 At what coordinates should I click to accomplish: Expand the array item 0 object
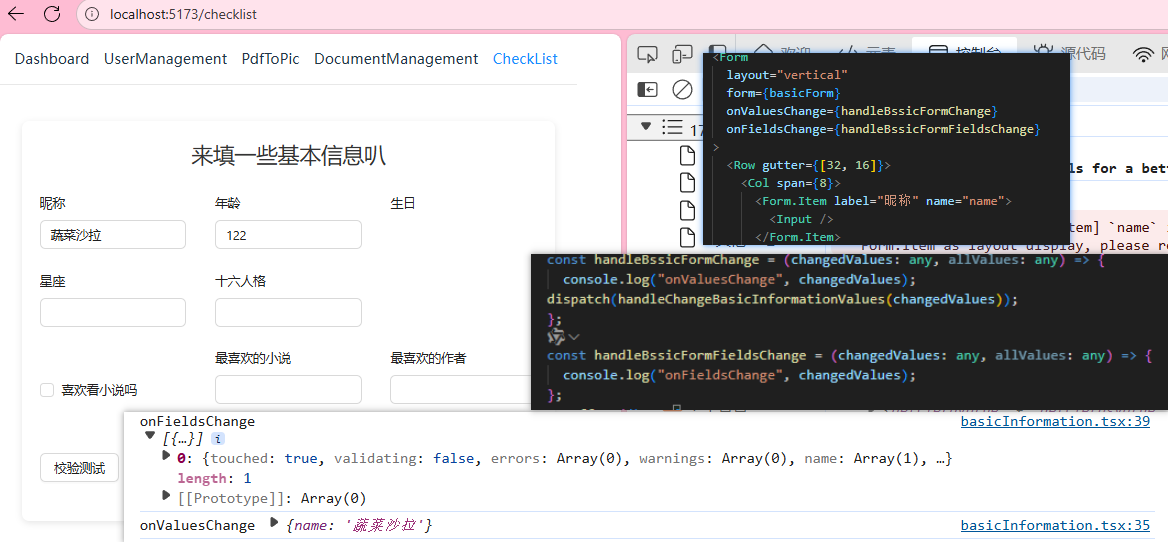coord(166,457)
